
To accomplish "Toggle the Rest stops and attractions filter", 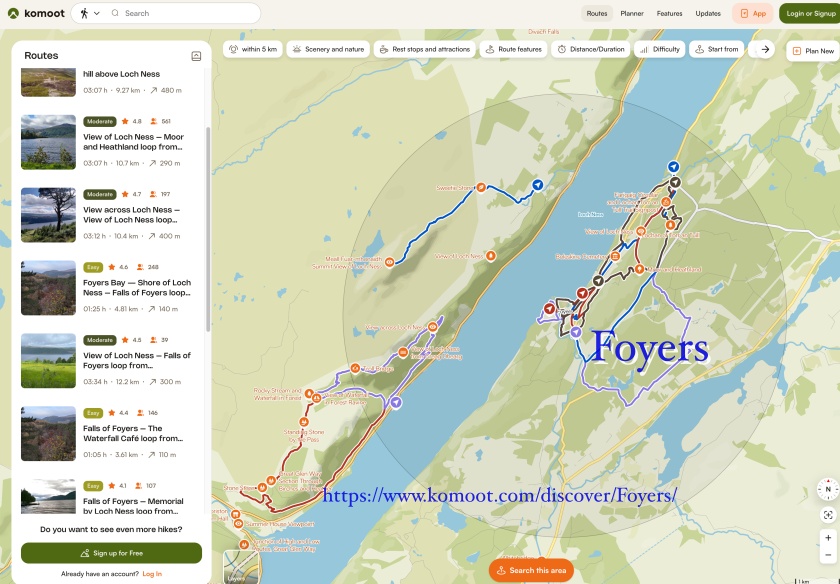I will pos(423,49).
